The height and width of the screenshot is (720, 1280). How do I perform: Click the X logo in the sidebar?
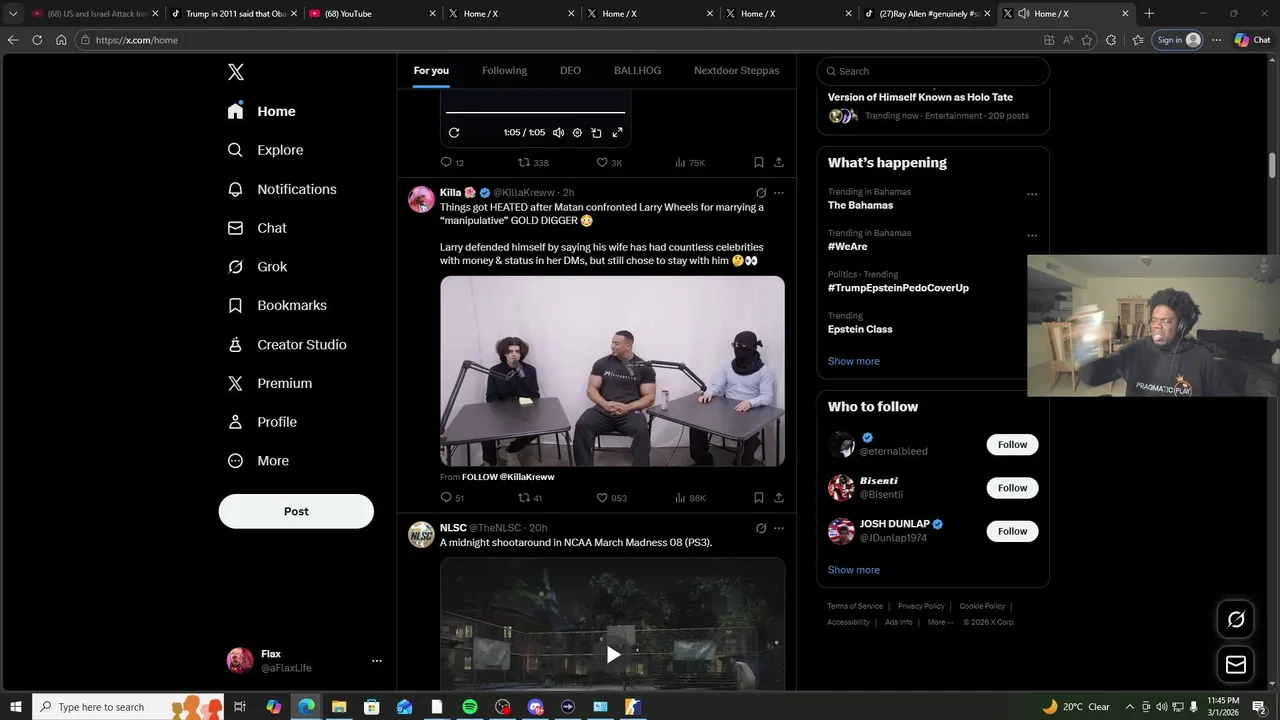point(235,72)
